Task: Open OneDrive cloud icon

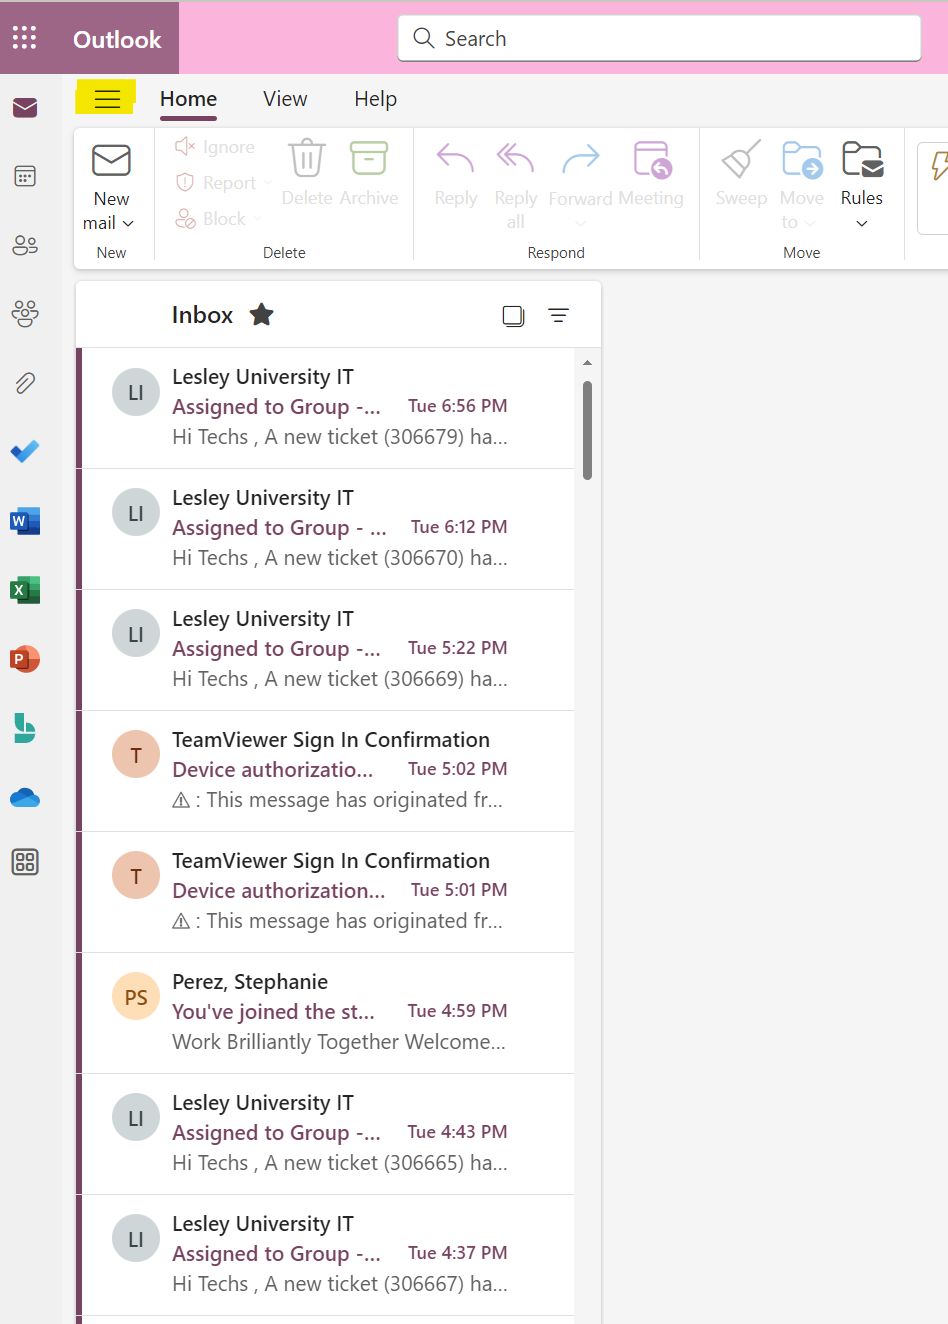Action: pyautogui.click(x=25, y=797)
